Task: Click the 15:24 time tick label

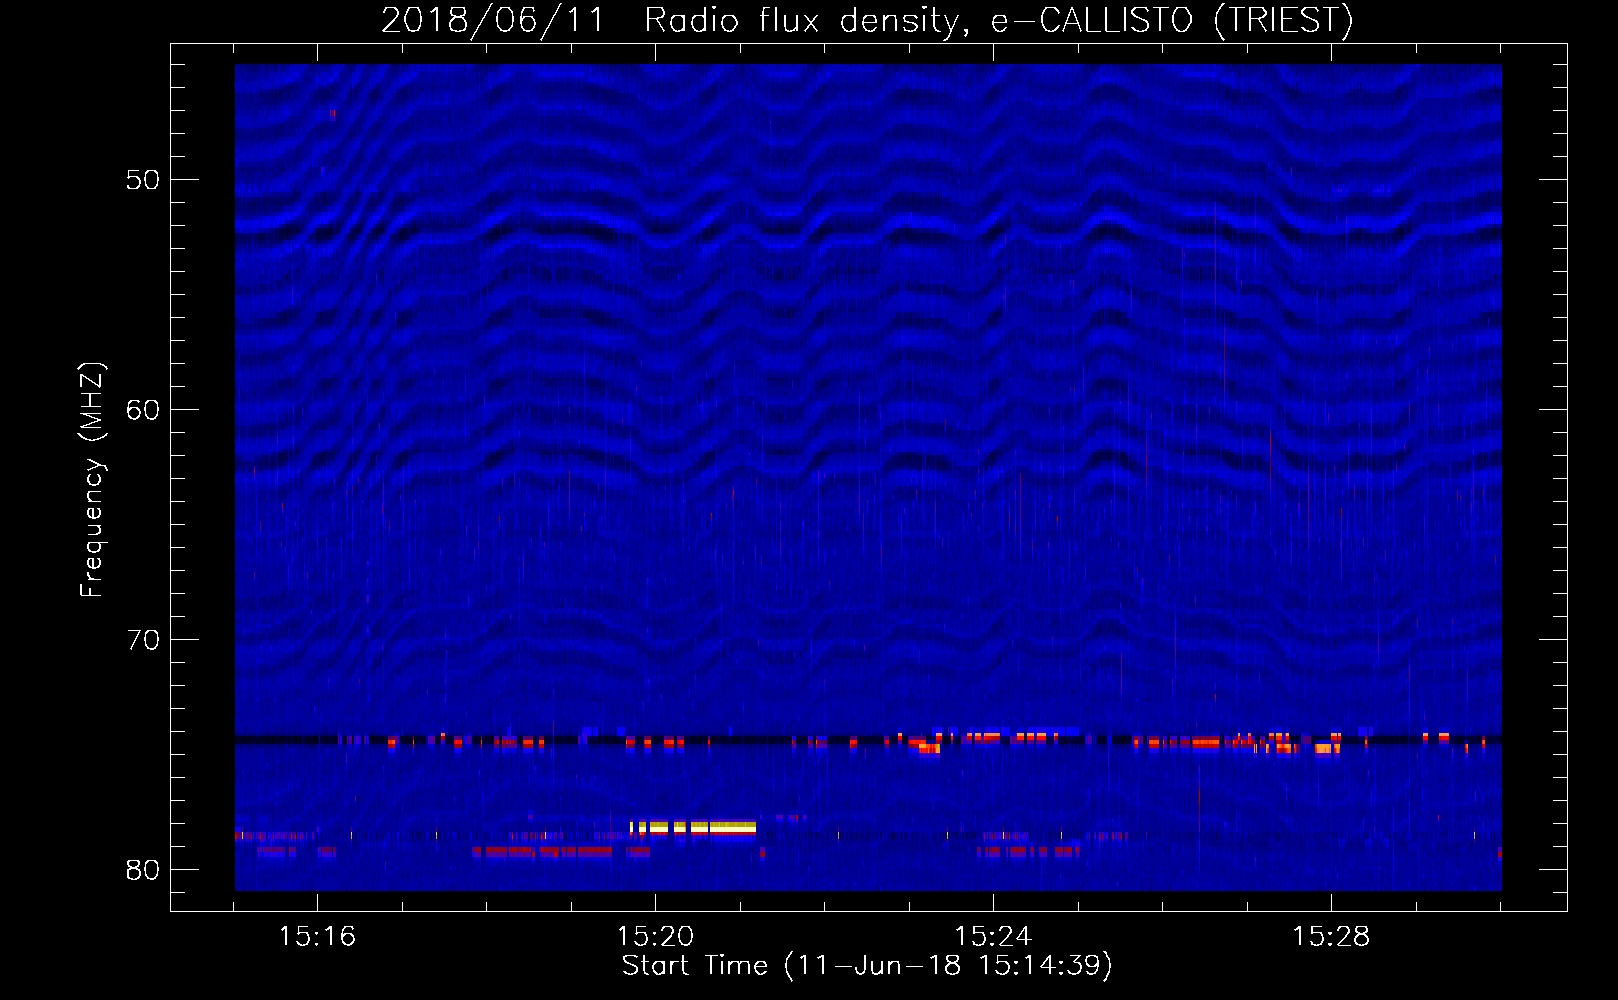Action: click(x=993, y=937)
